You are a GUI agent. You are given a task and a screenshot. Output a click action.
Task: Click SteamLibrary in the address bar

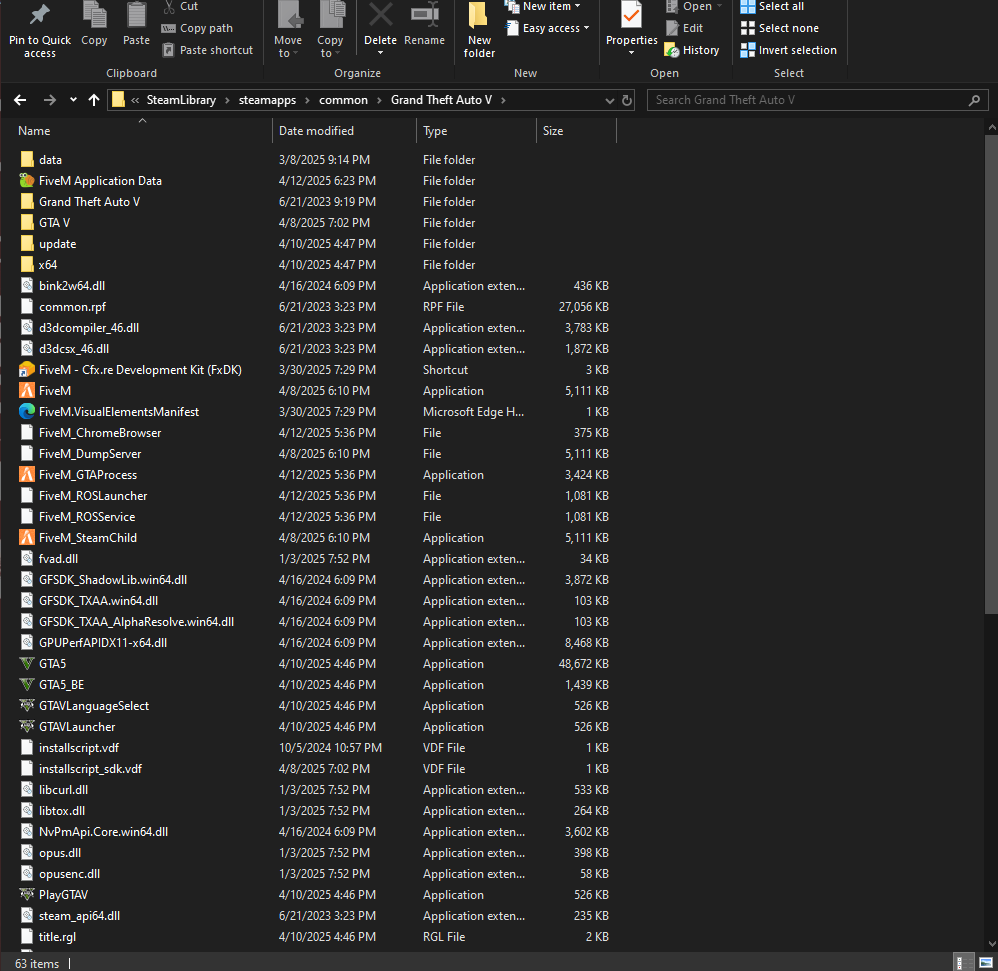click(x=181, y=100)
